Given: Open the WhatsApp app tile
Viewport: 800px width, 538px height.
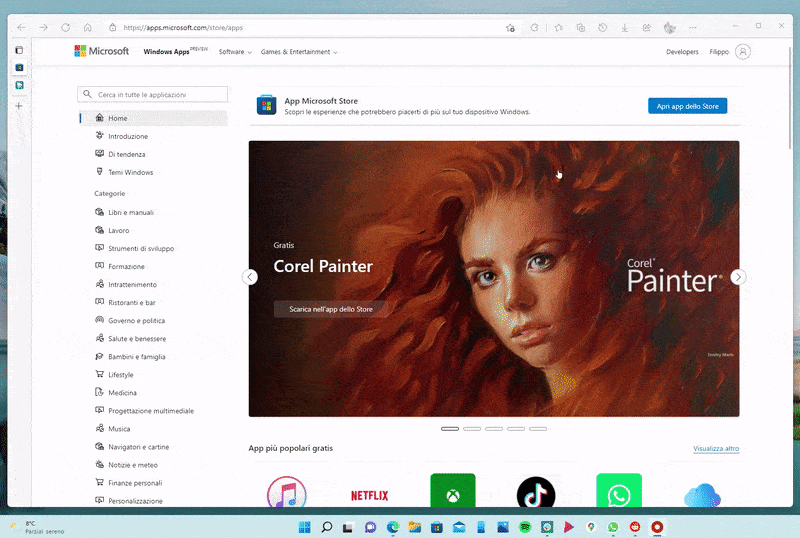Looking at the screenshot, I should click(619, 491).
